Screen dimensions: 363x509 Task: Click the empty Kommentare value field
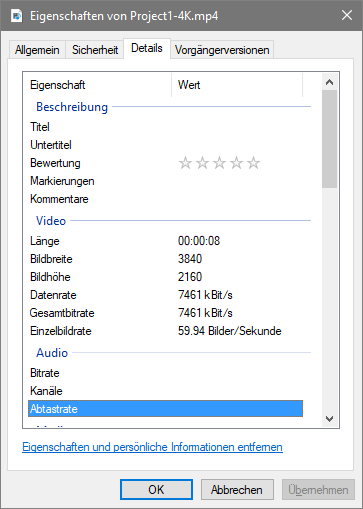tap(237, 199)
